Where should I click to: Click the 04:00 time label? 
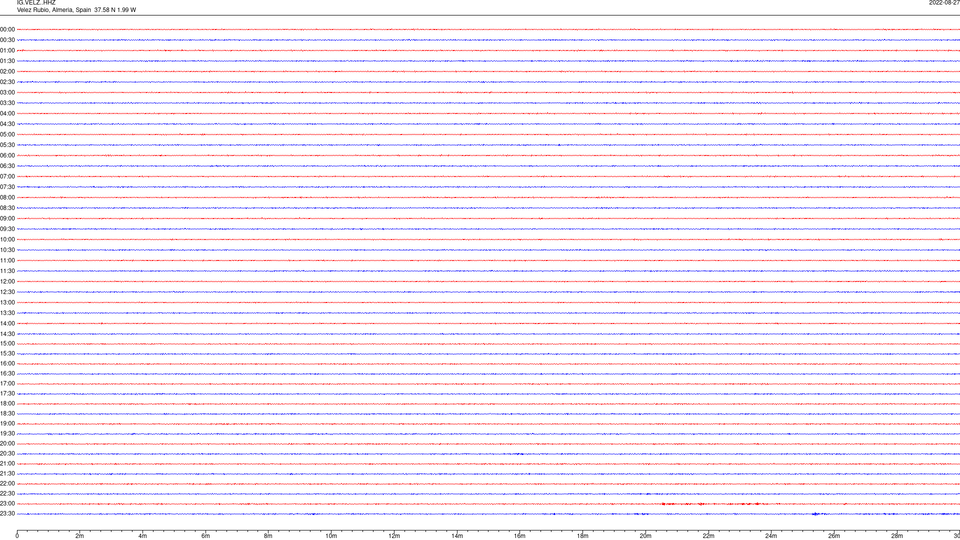7,113
